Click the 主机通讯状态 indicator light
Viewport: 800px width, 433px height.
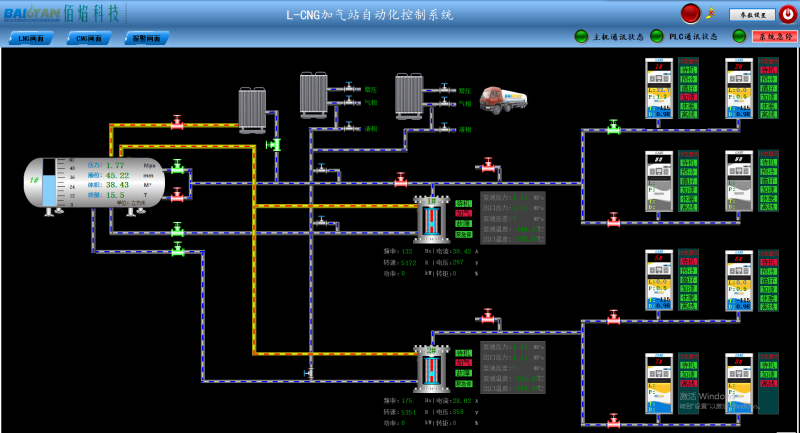point(581,37)
